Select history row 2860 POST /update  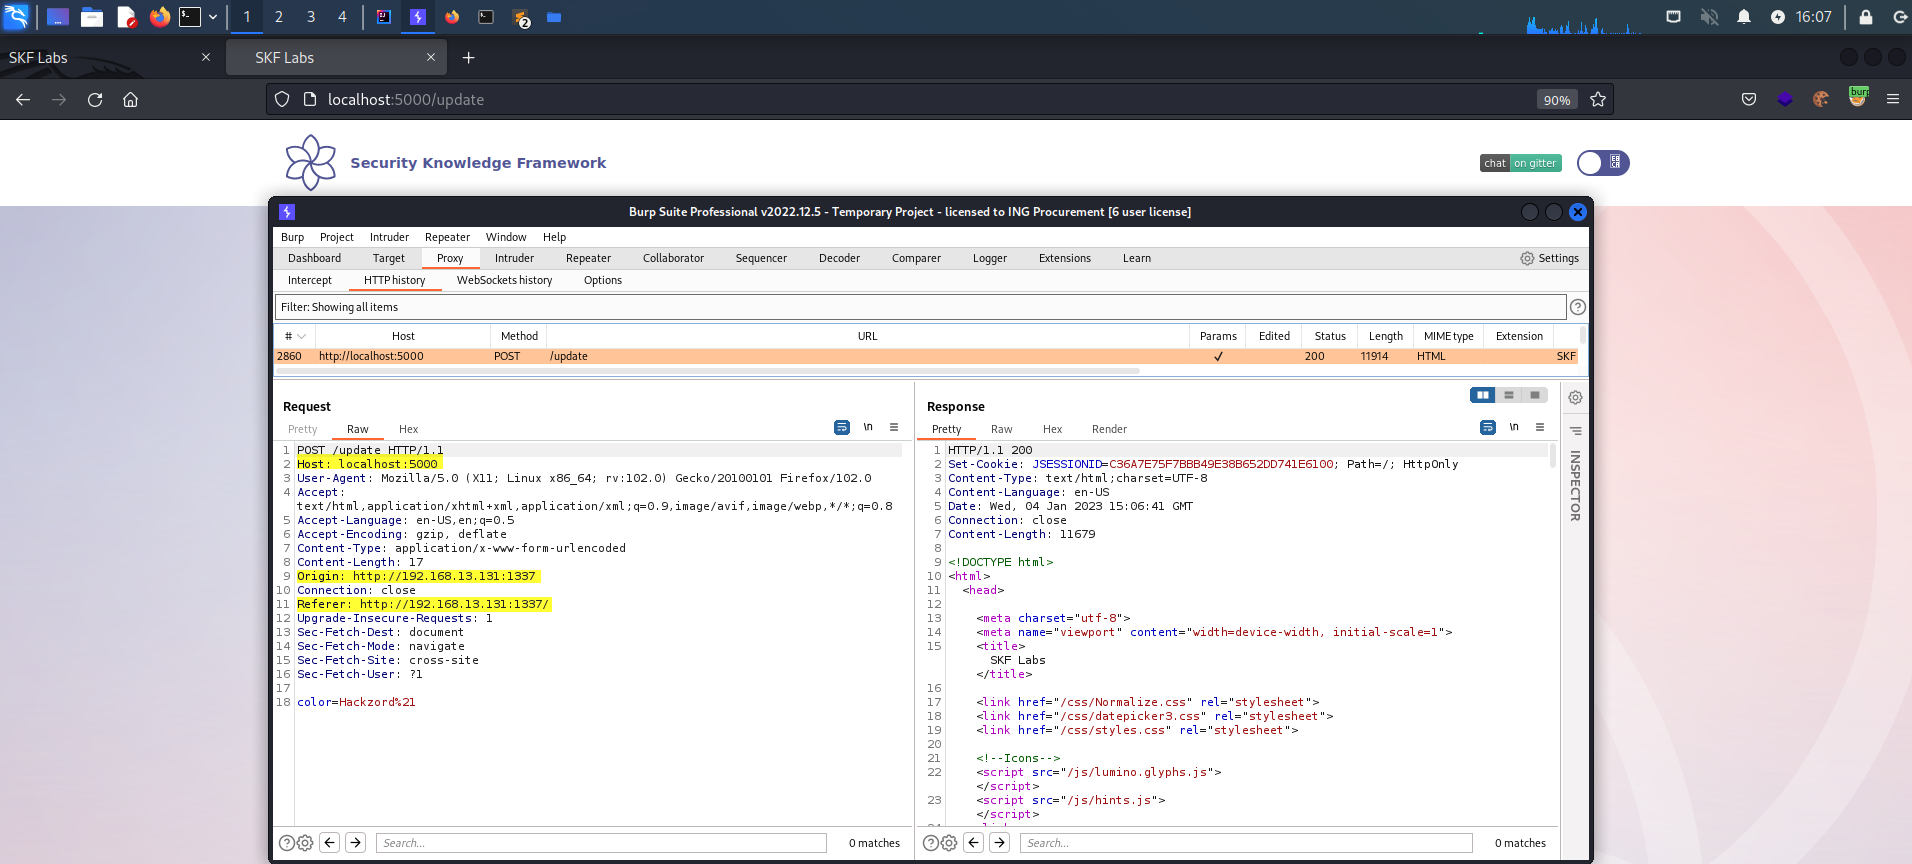tap(928, 356)
